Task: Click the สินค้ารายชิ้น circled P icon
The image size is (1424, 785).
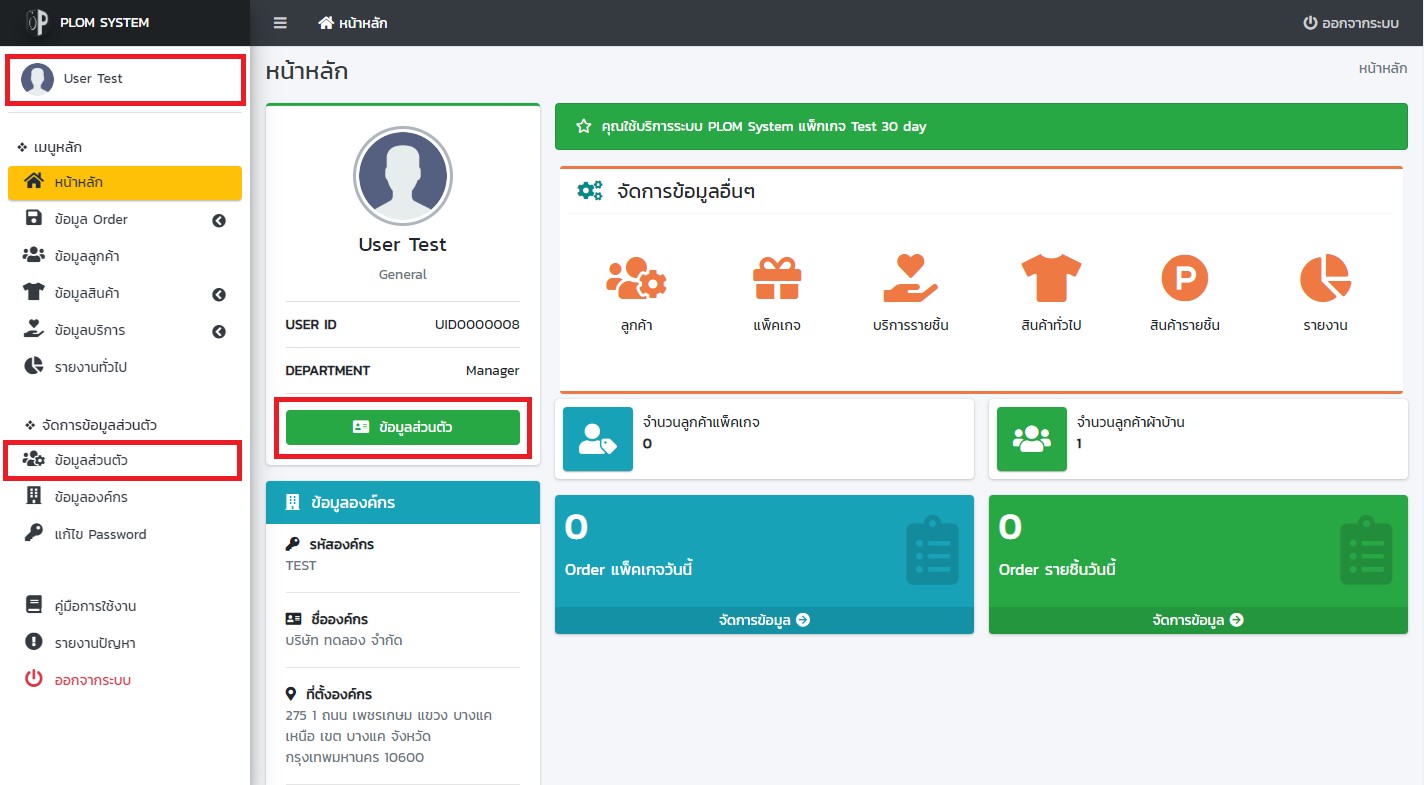Action: tap(1184, 279)
